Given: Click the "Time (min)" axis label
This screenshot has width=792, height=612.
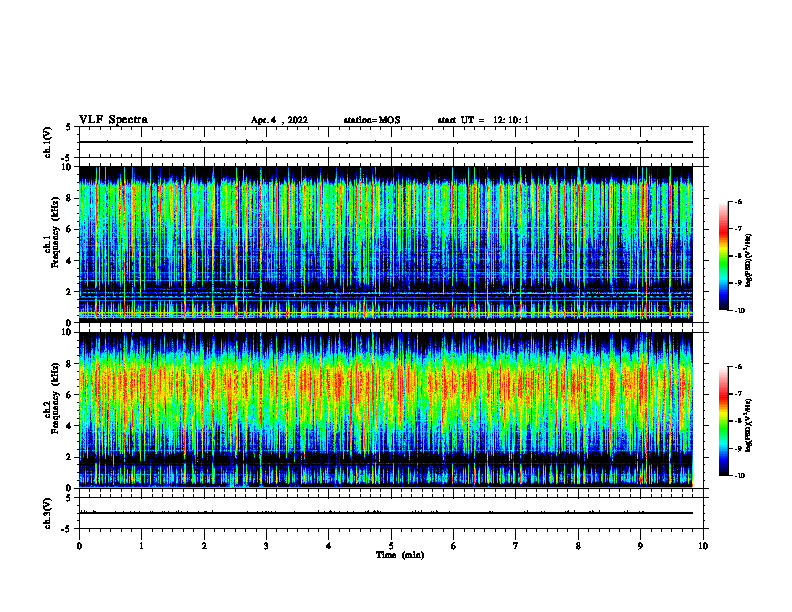Looking at the screenshot, I should pos(400,555).
